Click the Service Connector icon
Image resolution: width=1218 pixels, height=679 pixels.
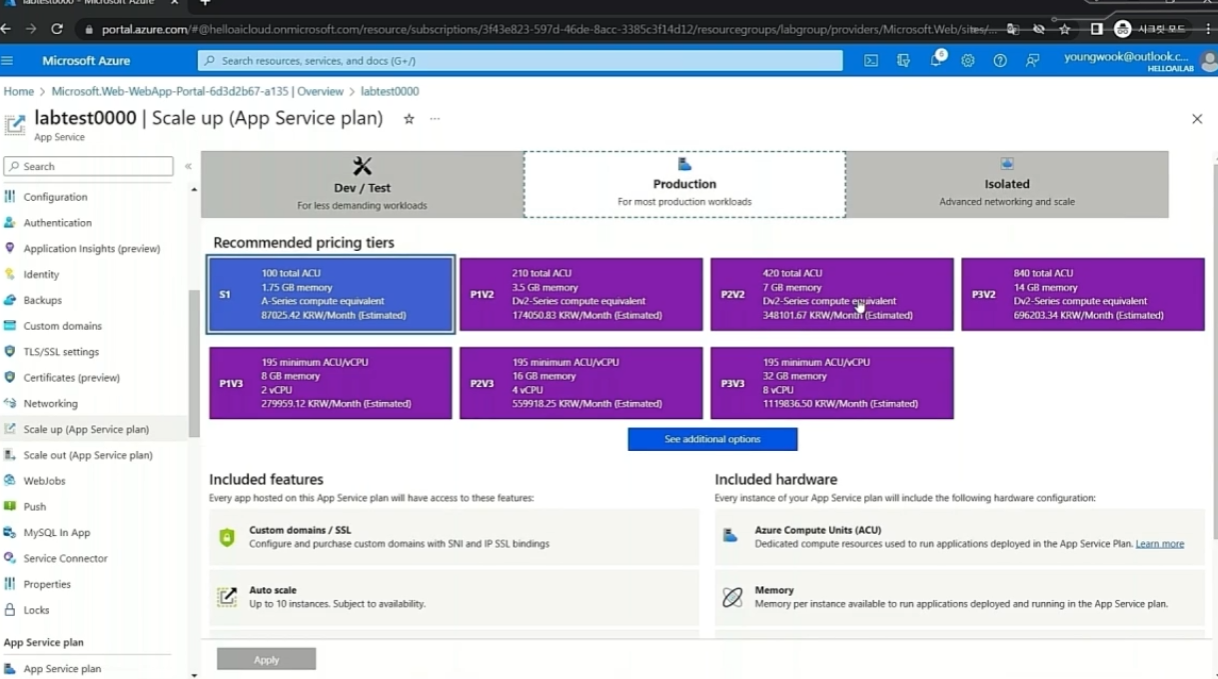pyautogui.click(x=10, y=558)
